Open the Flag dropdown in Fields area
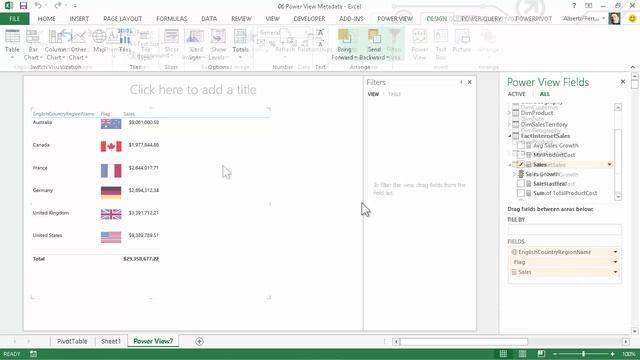 point(615,262)
